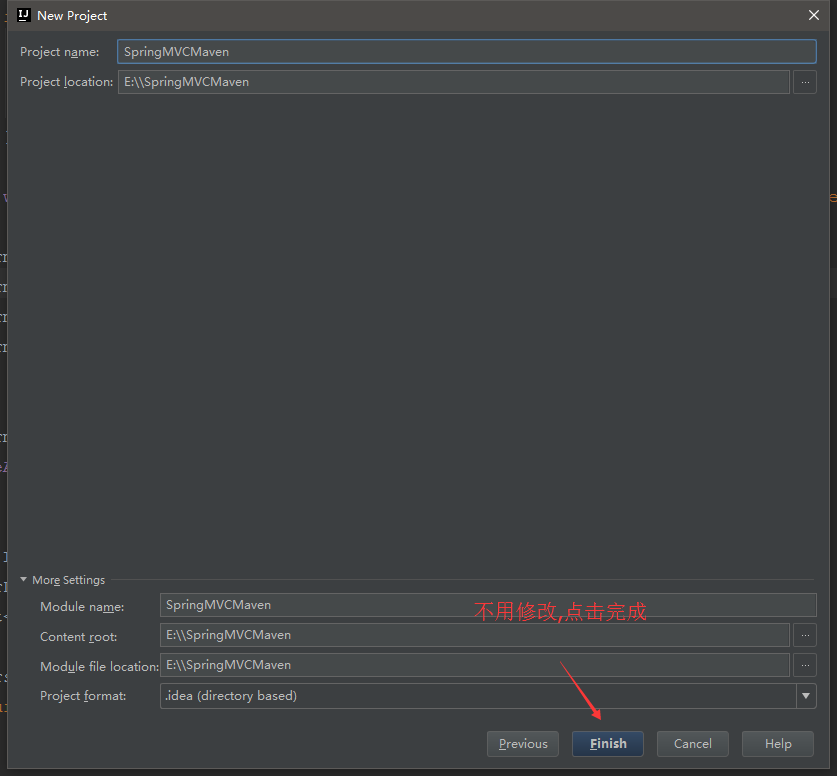The height and width of the screenshot is (776, 837).
Task: Focus the Project name field
Action: (467, 52)
